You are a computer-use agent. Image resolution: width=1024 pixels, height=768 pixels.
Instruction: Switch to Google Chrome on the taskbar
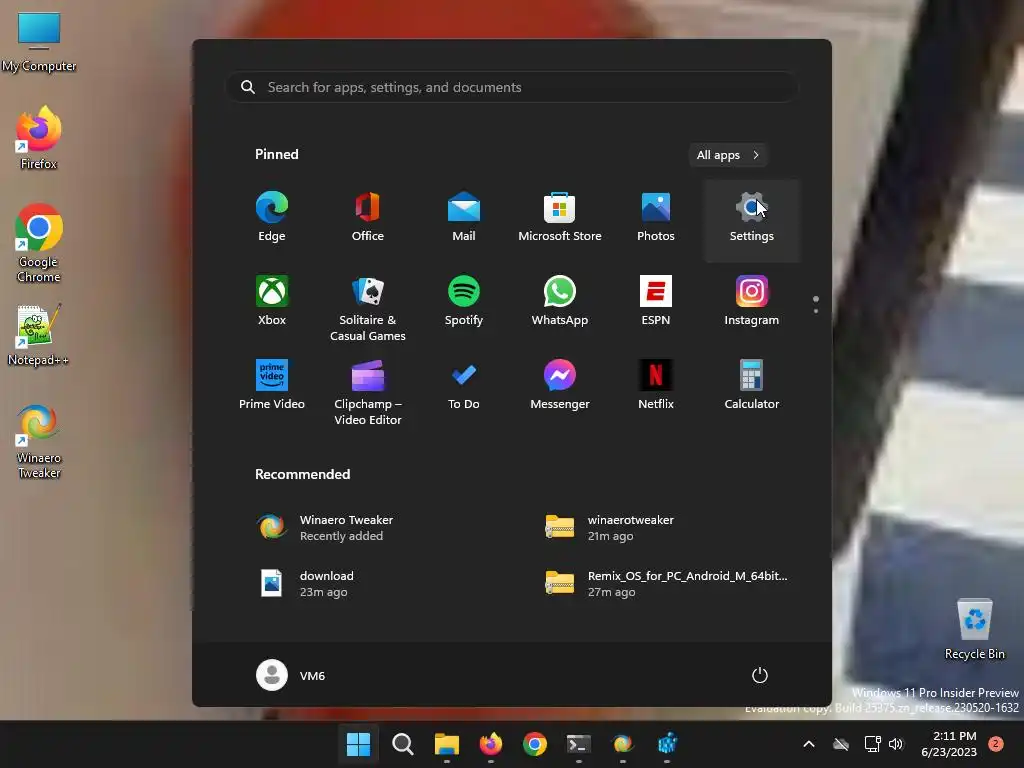coord(535,744)
